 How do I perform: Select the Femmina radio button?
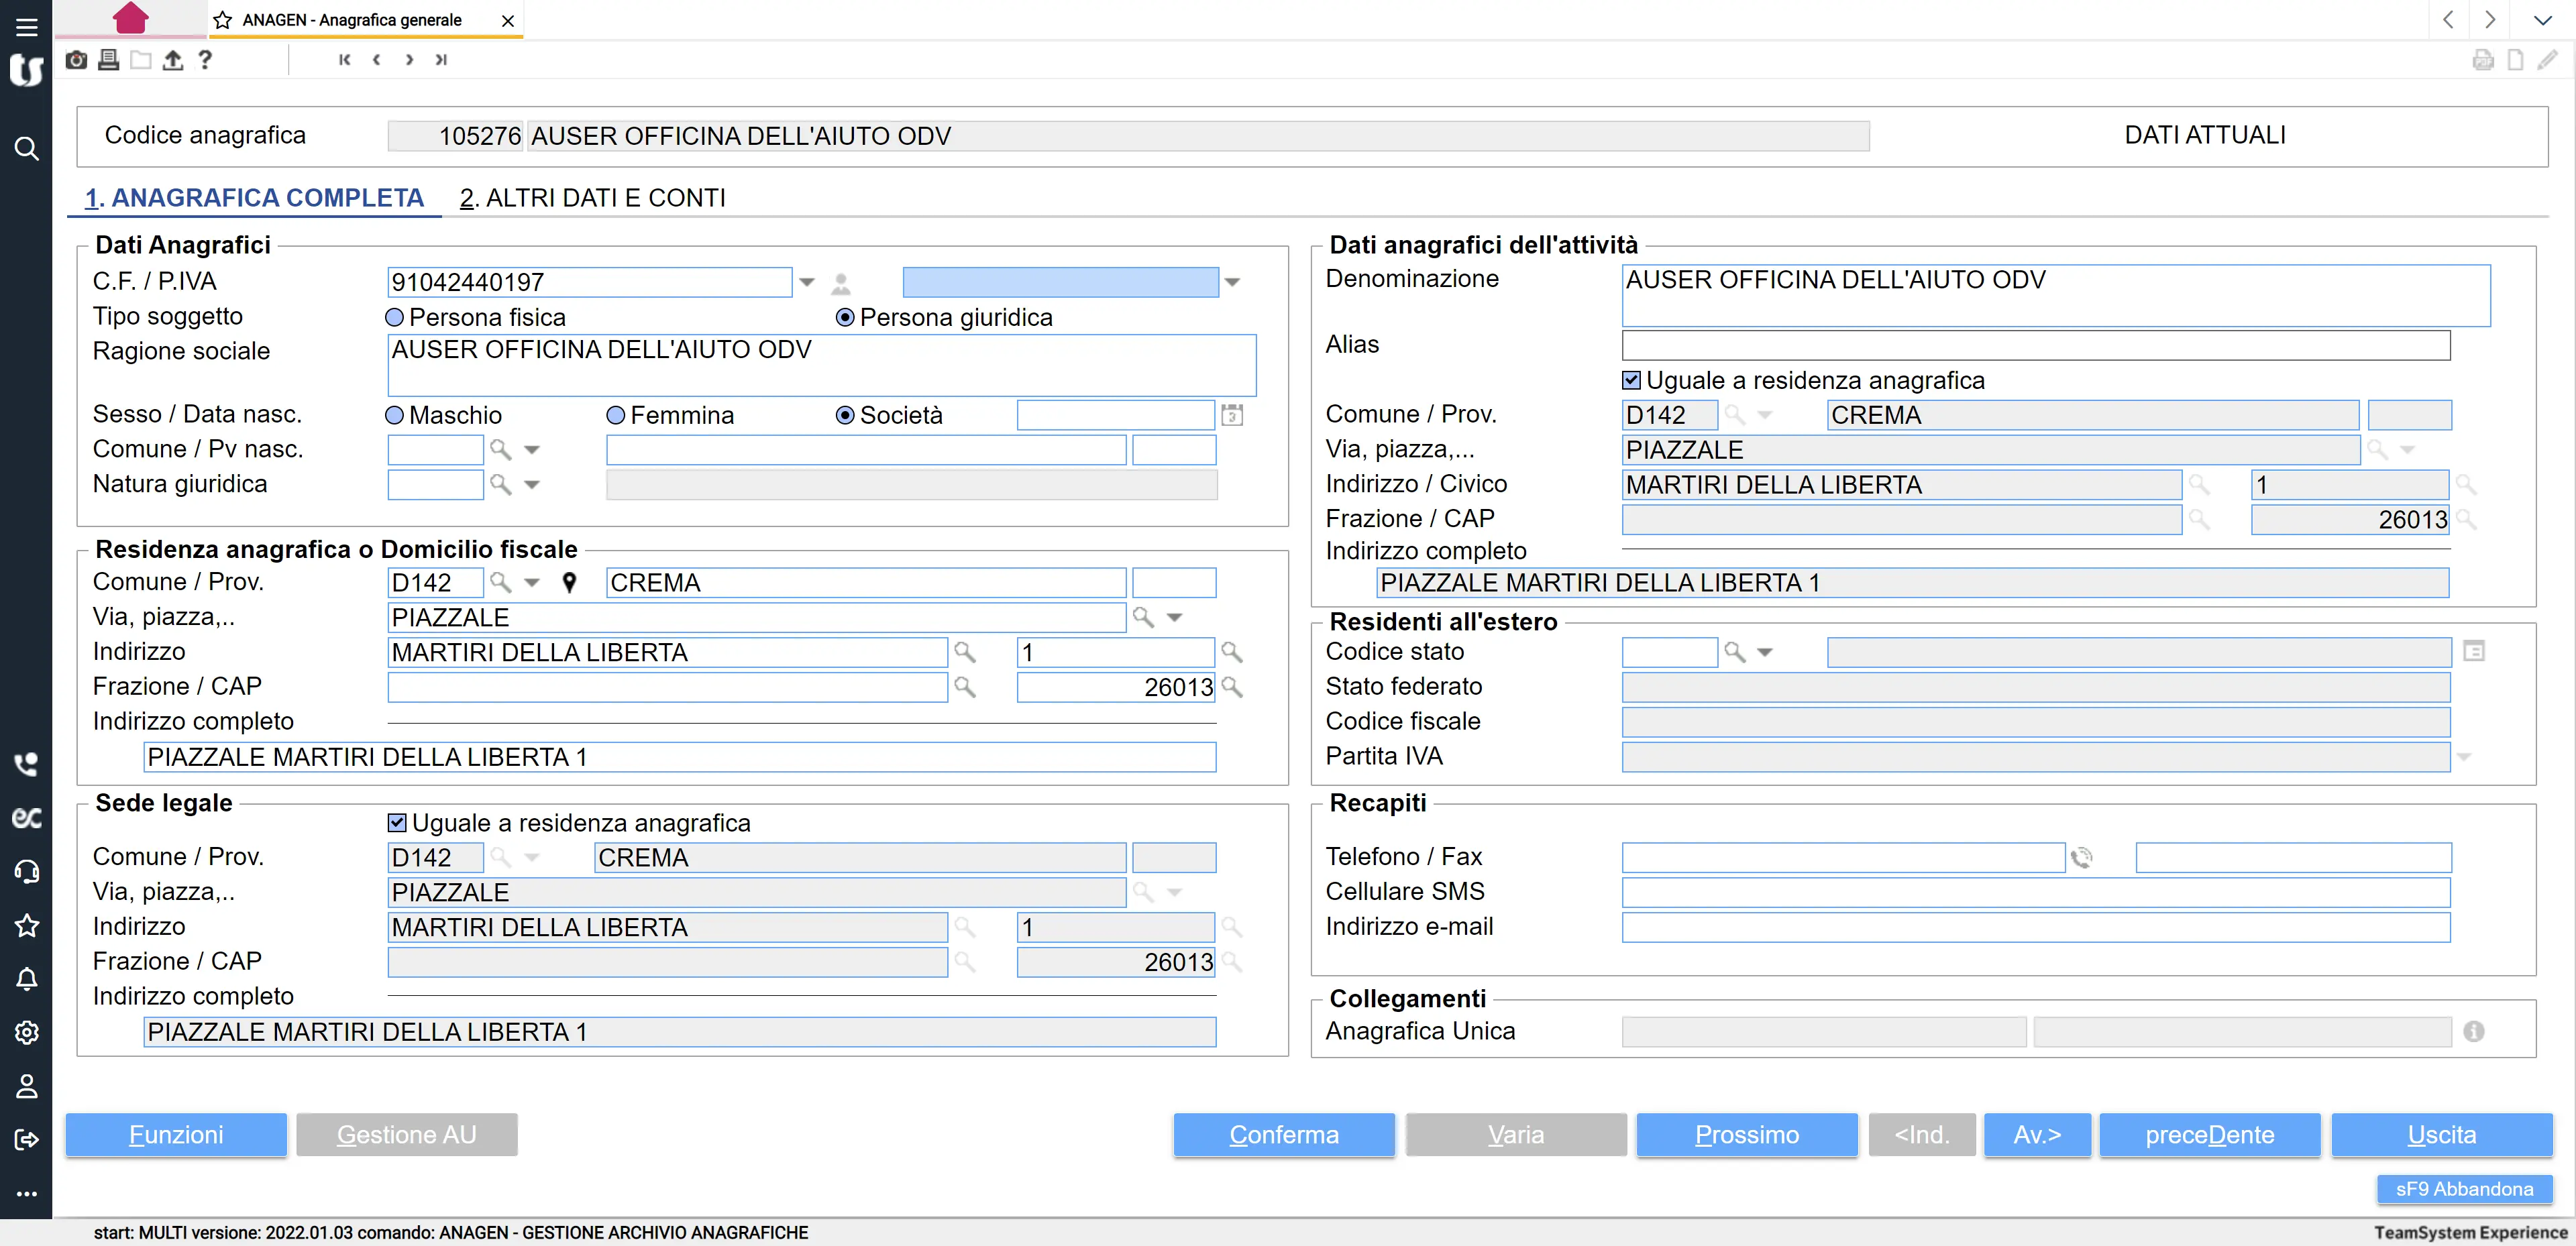point(616,415)
